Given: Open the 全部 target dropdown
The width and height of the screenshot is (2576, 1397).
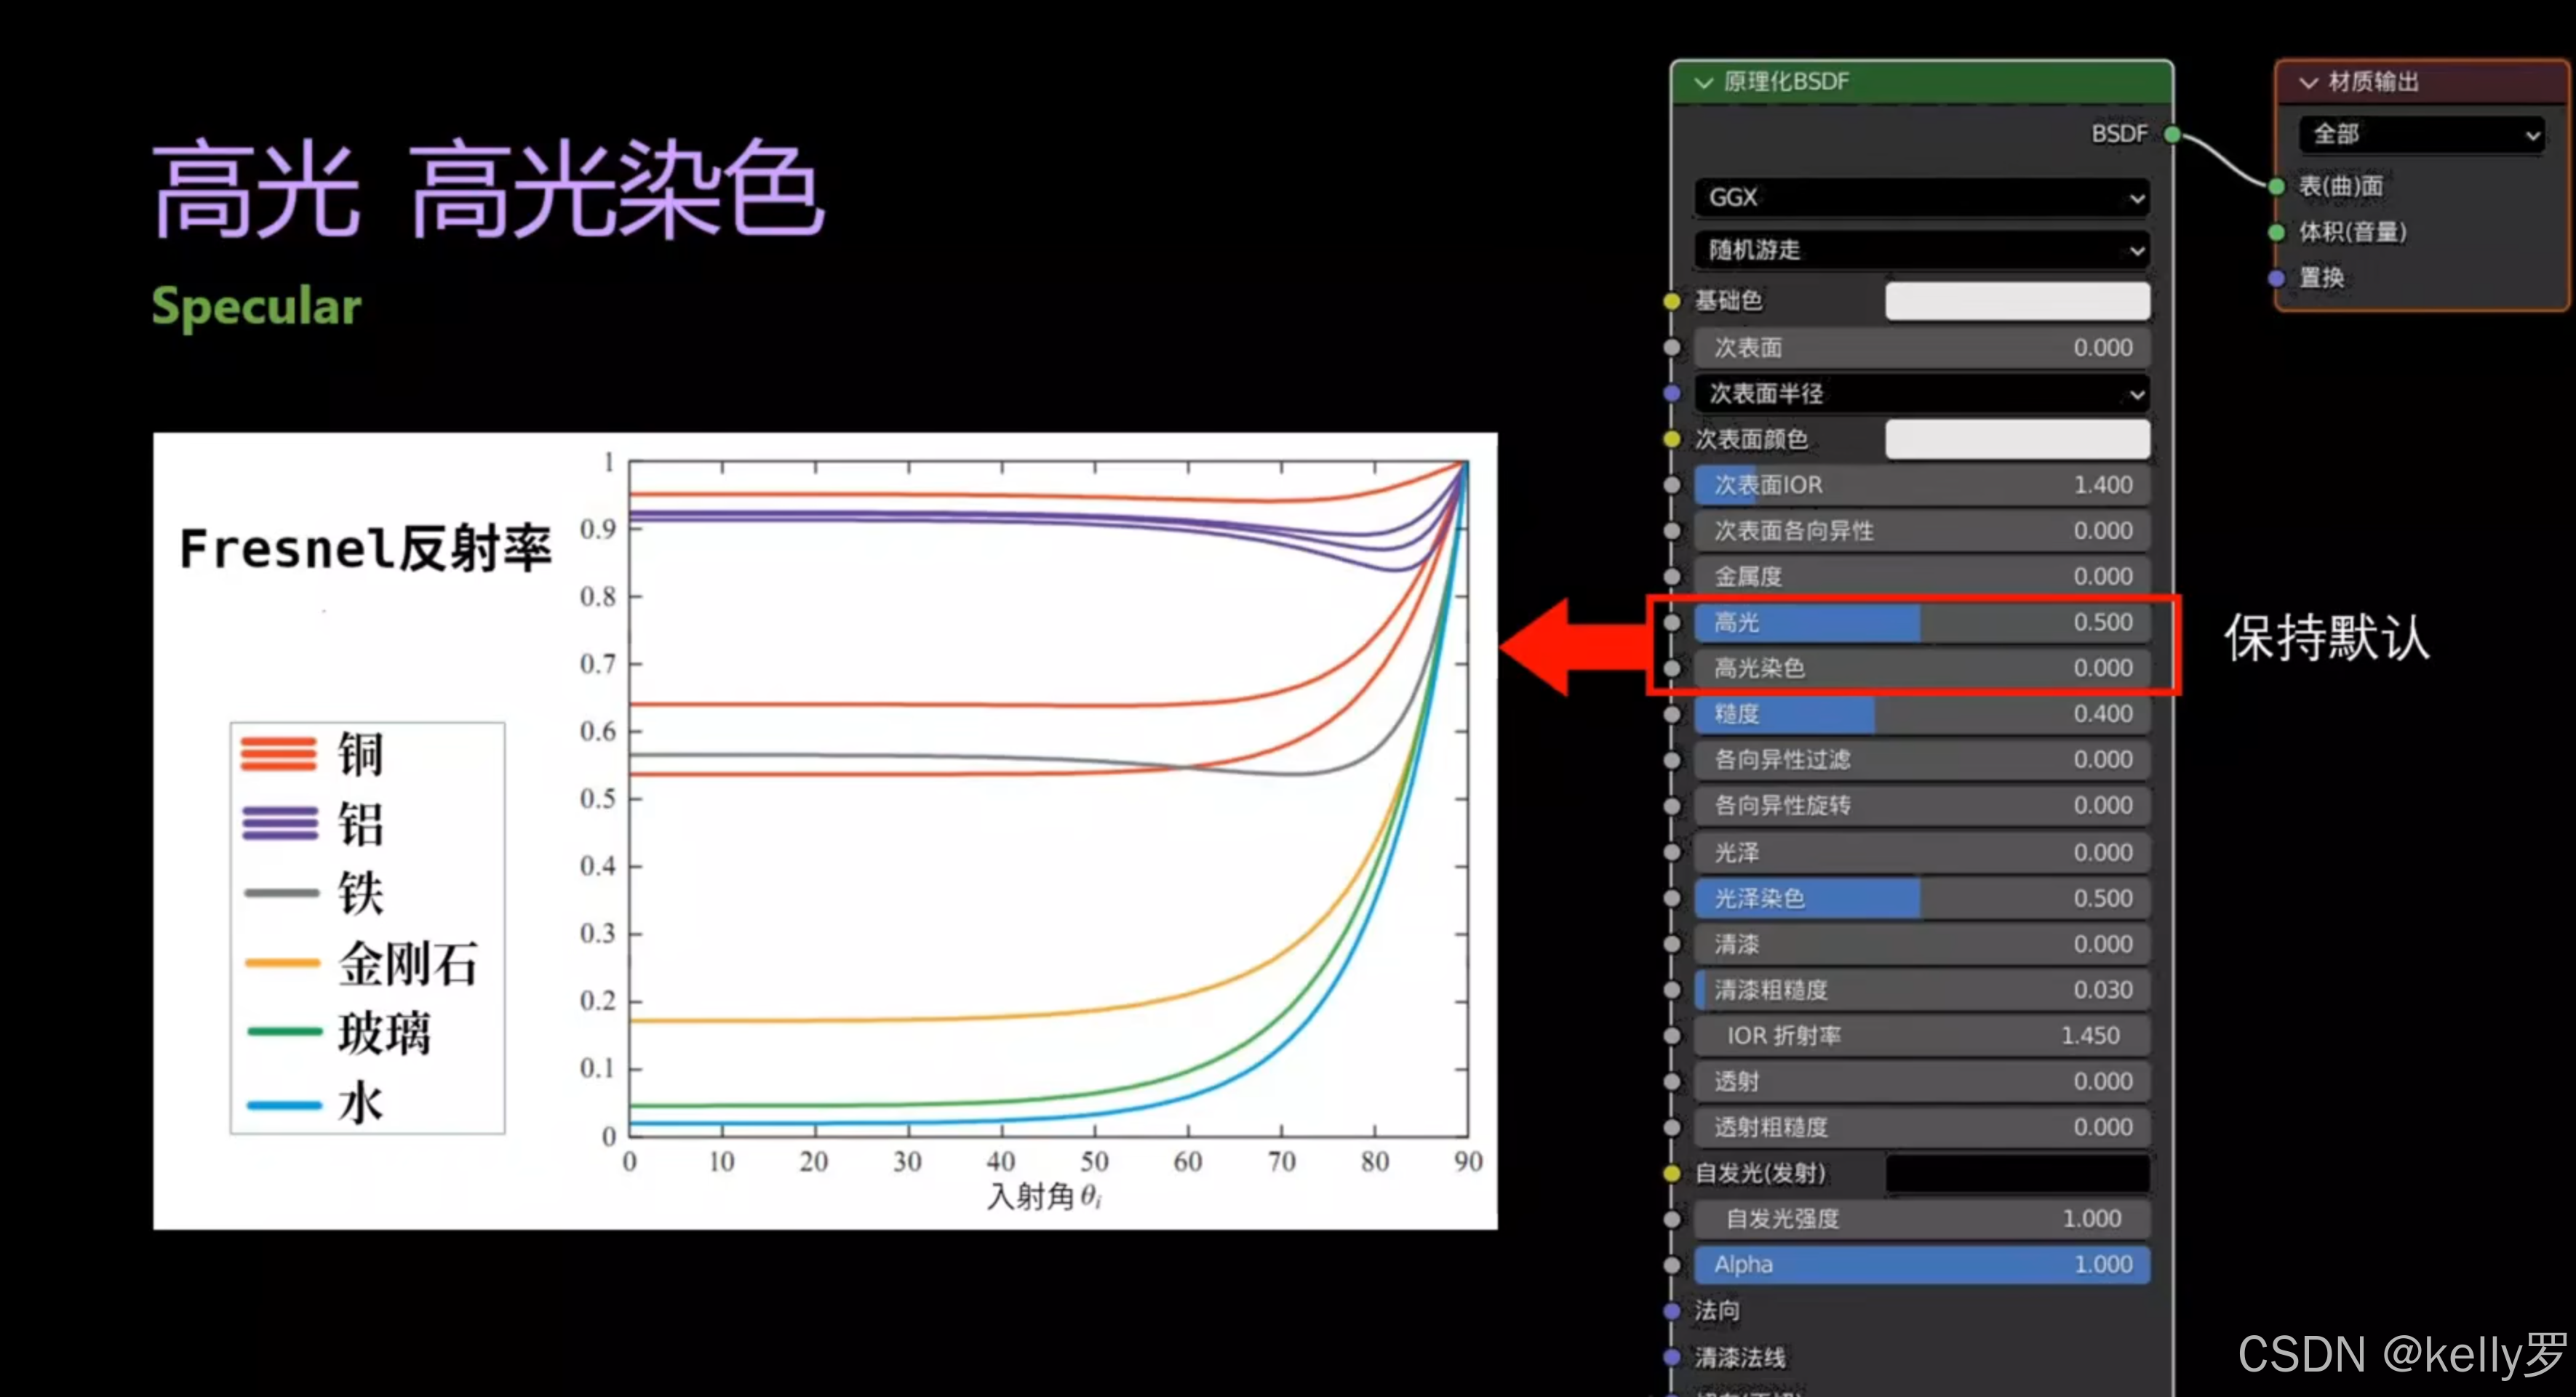Looking at the screenshot, I should [2422, 134].
